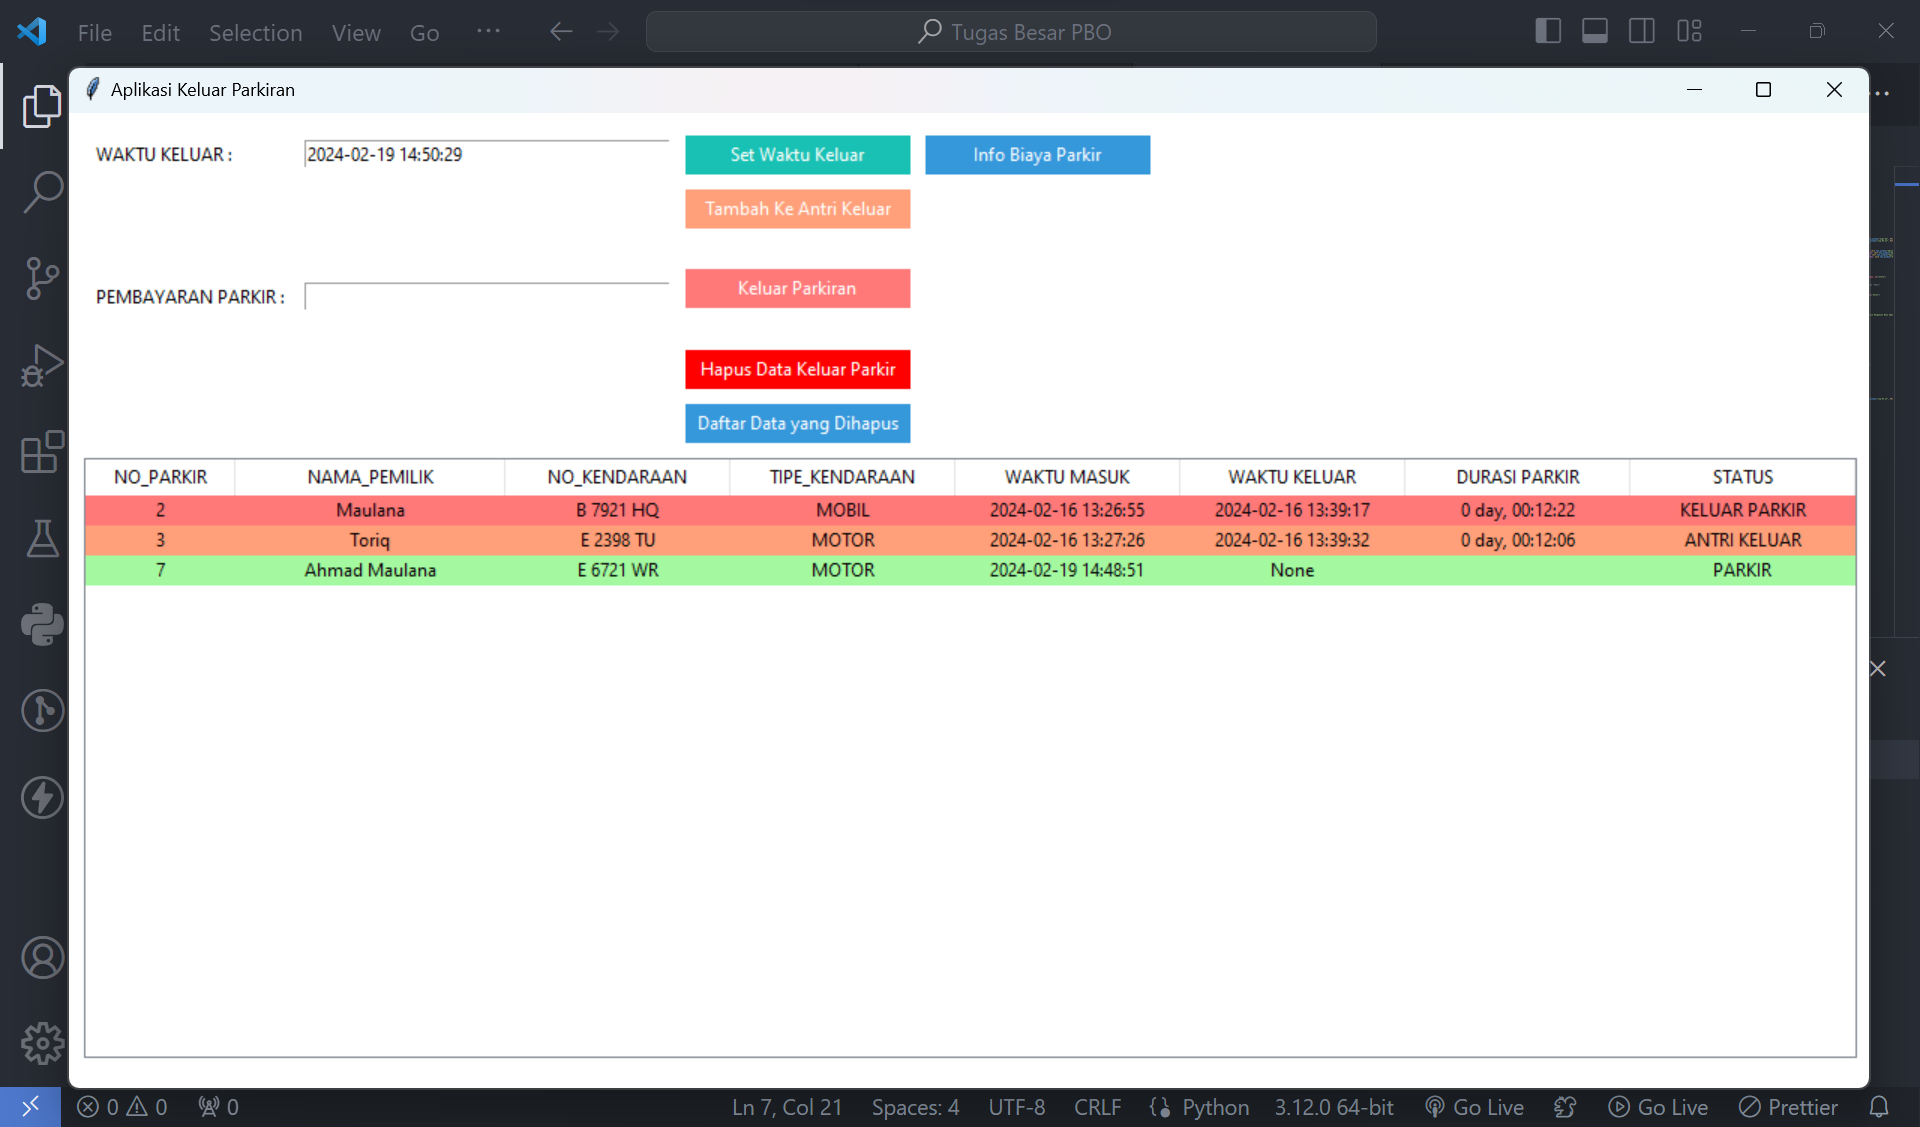Open the Manage gear icon
Viewport: 1920px width, 1127px height.
41,1044
